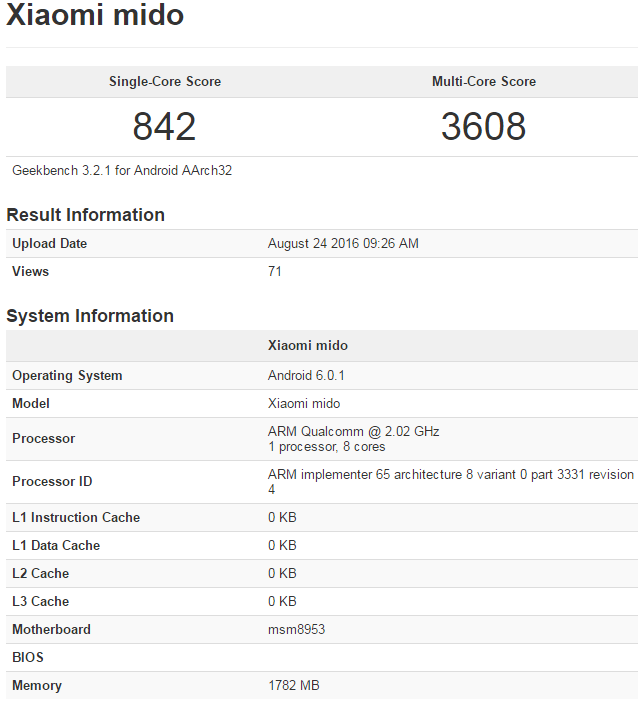Click the Views count 71
Image resolution: width=638 pixels, height=701 pixels.
coord(275,271)
